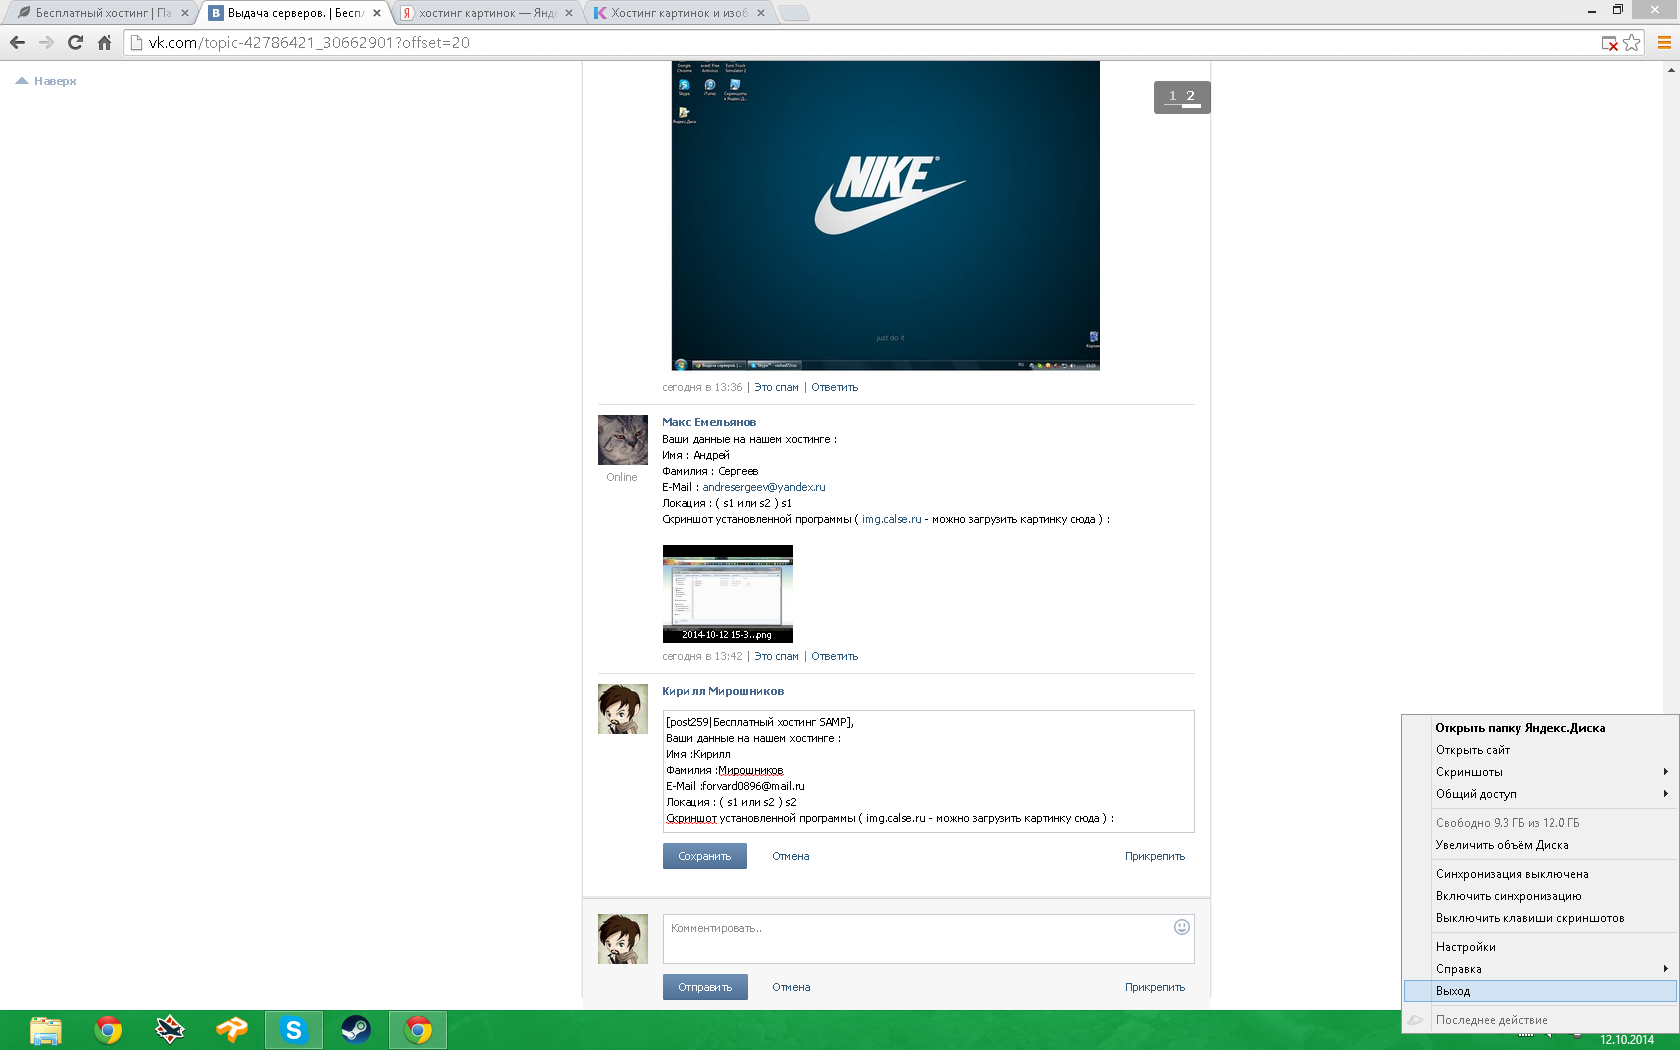The image size is (1680, 1050).
Task: Expand the 'Справка' submenu
Action: [x=1540, y=969]
